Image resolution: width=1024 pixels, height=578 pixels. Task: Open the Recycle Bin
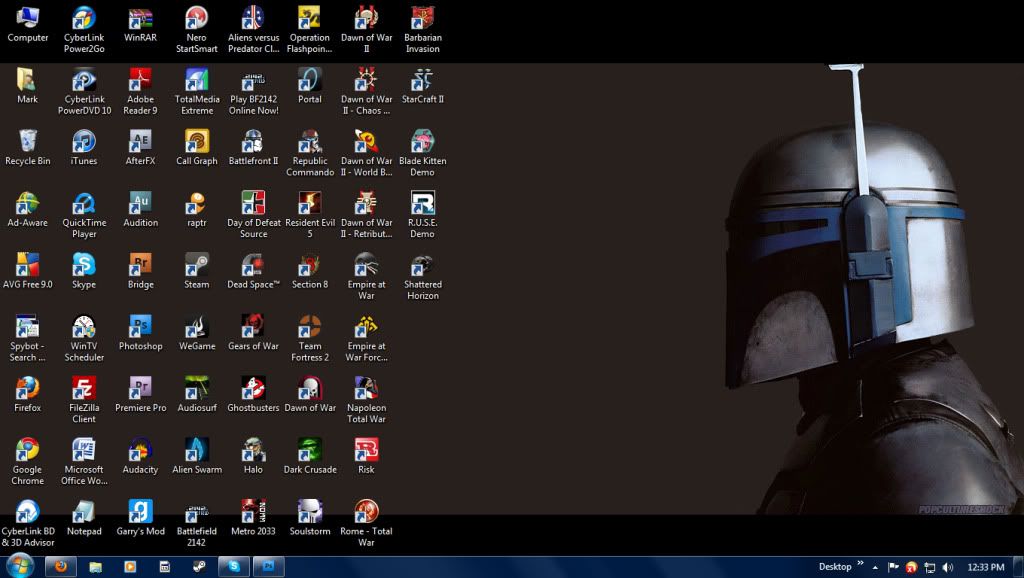click(x=27, y=148)
